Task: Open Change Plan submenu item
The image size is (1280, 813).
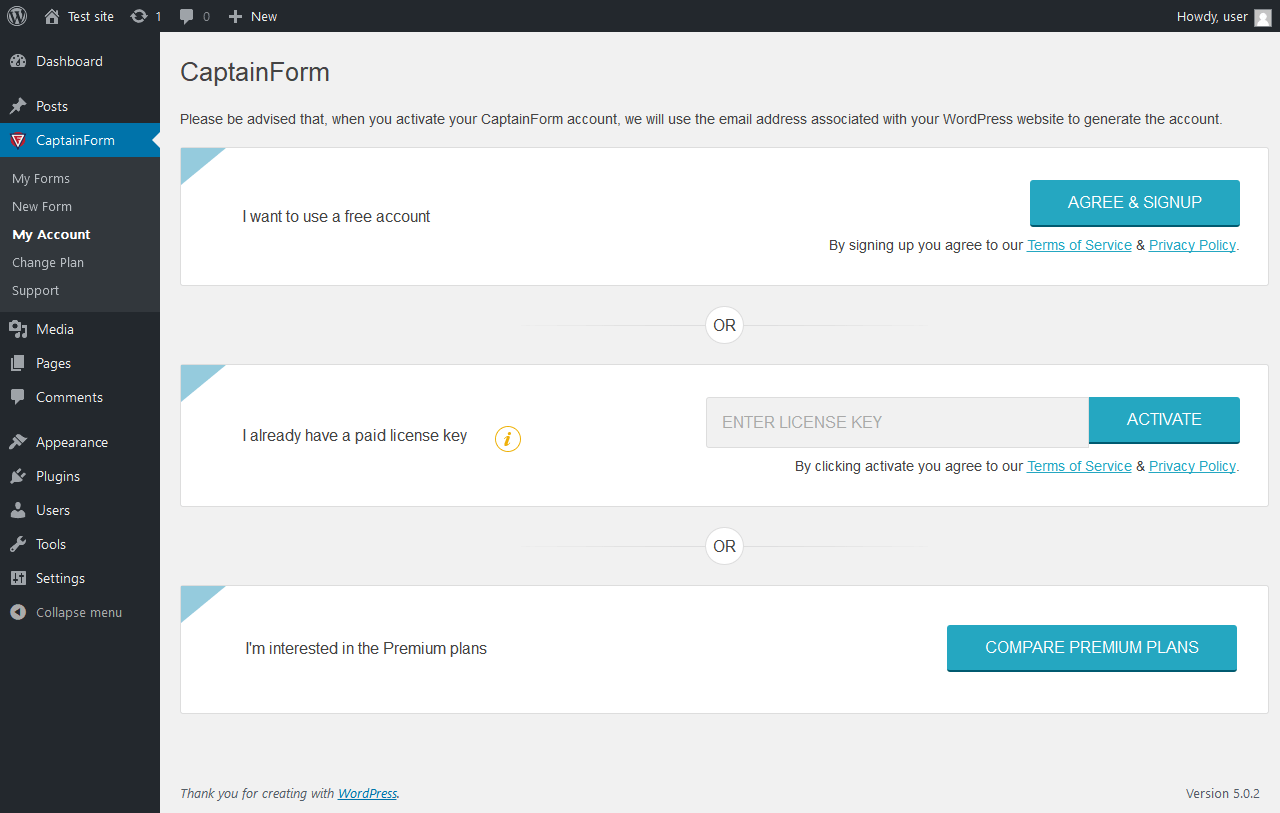Action: coord(48,262)
